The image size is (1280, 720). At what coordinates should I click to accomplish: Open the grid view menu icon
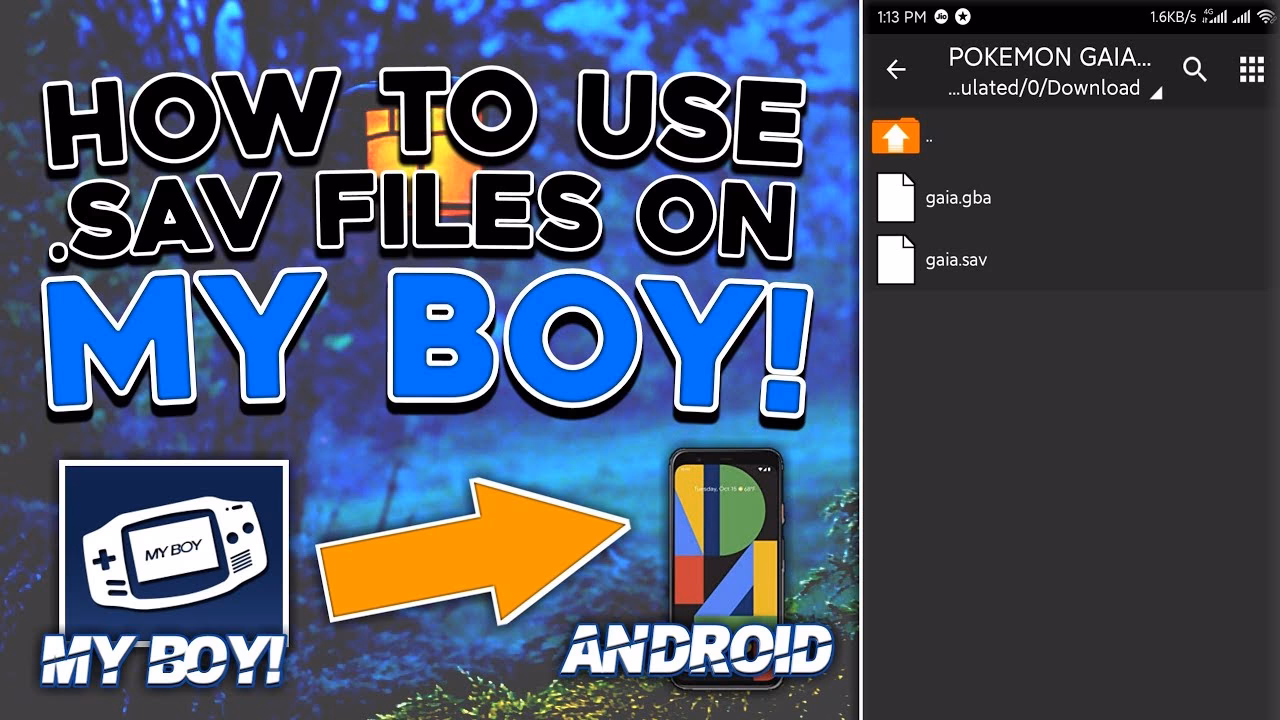(x=1251, y=69)
